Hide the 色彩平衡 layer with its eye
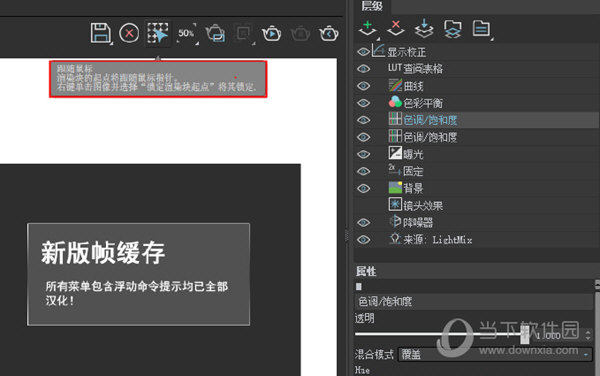This screenshot has width=600, height=376. point(363,103)
